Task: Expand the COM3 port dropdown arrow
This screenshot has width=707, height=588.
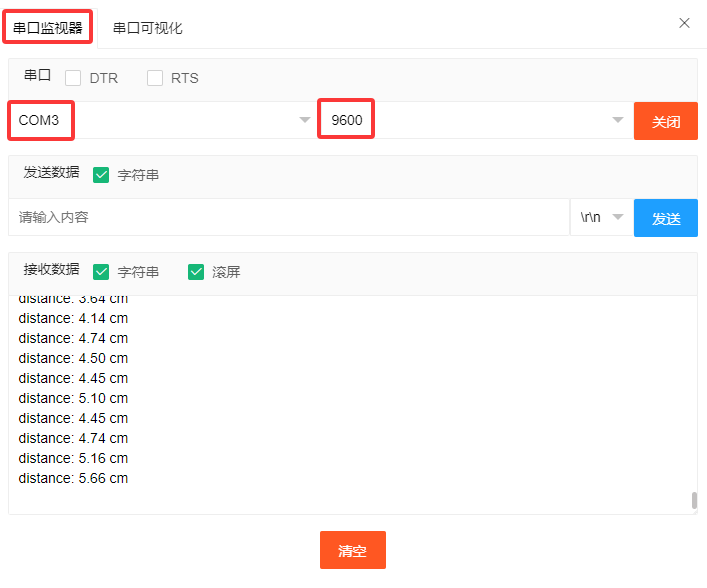Action: [x=305, y=120]
